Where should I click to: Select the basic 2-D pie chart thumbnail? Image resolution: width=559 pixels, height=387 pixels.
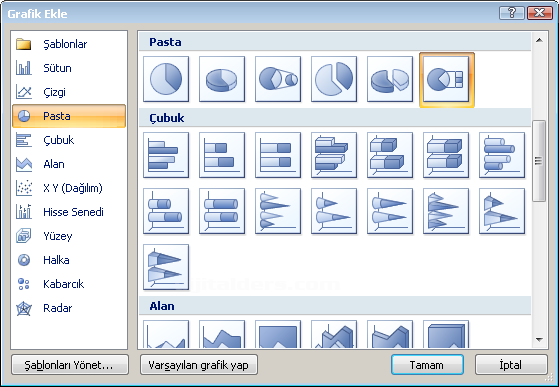(166, 79)
